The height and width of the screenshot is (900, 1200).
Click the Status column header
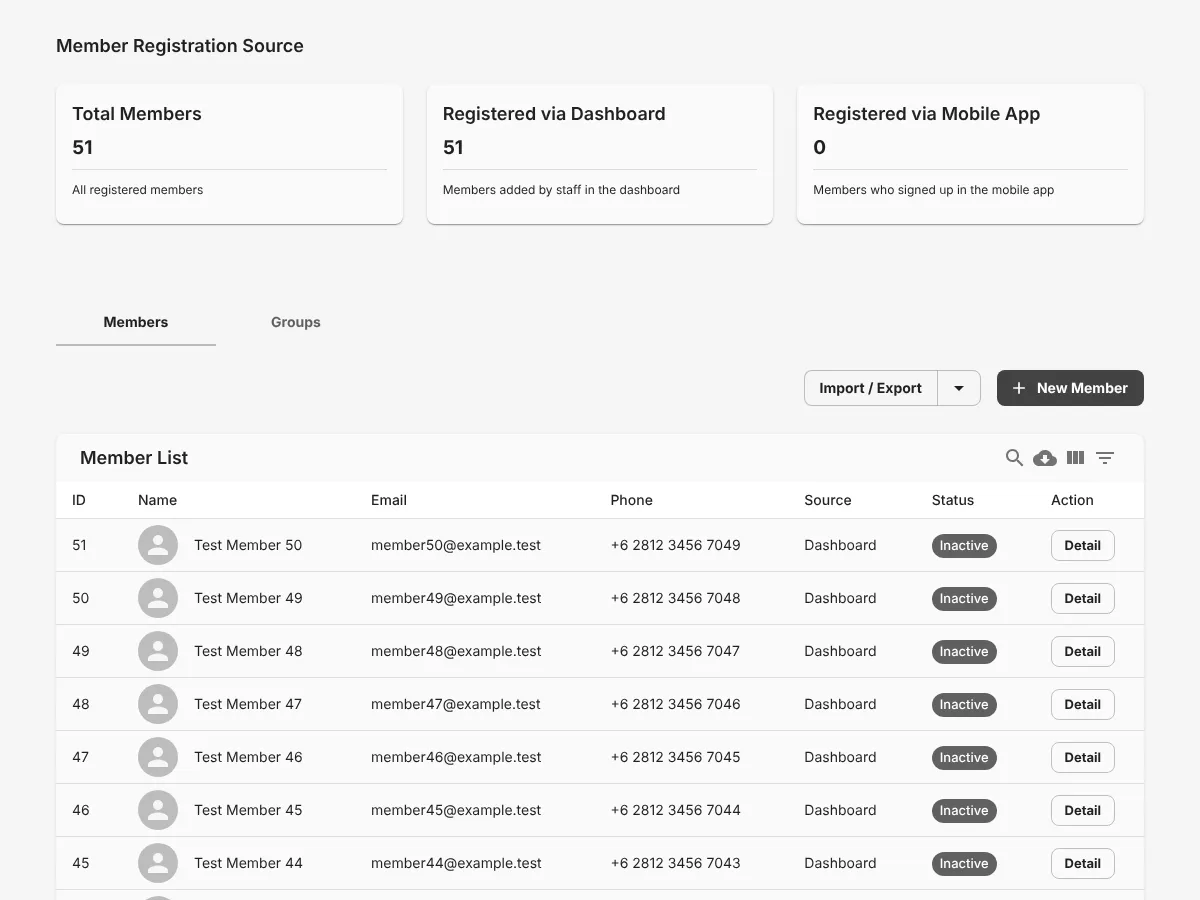953,500
